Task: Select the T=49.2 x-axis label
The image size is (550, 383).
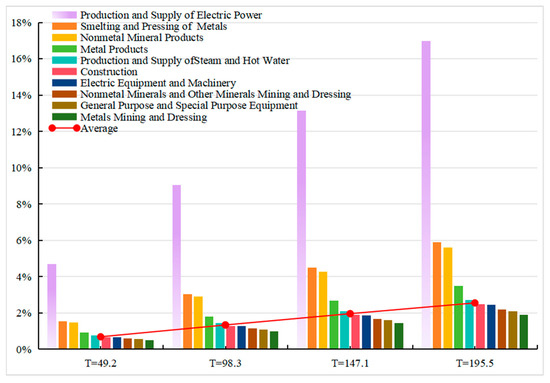Action: click(x=101, y=363)
